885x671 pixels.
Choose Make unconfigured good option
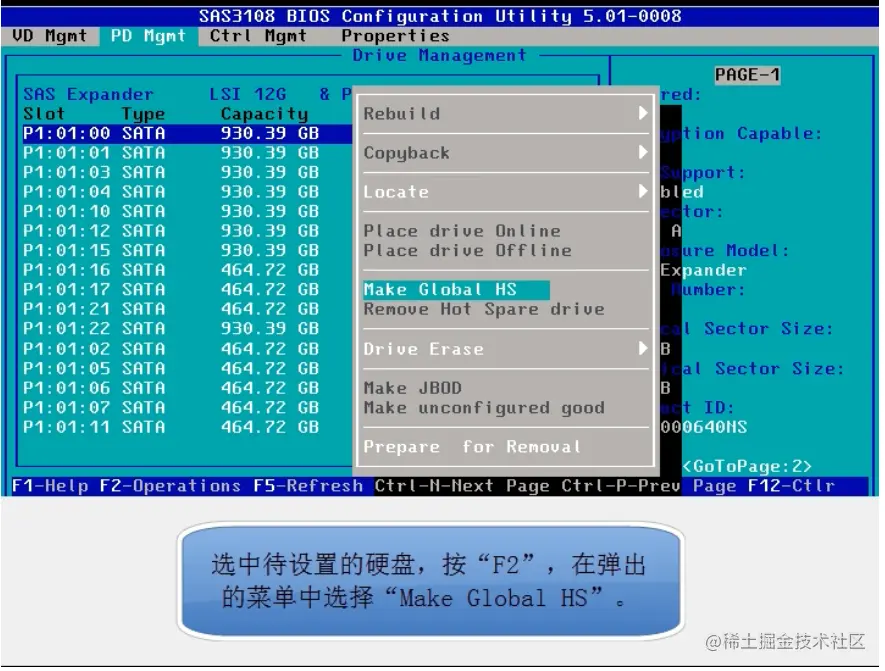[x=484, y=408]
